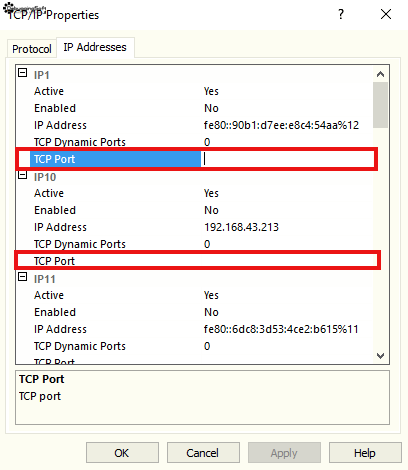
Task: Switch to the Protocol tab
Action: click(32, 49)
